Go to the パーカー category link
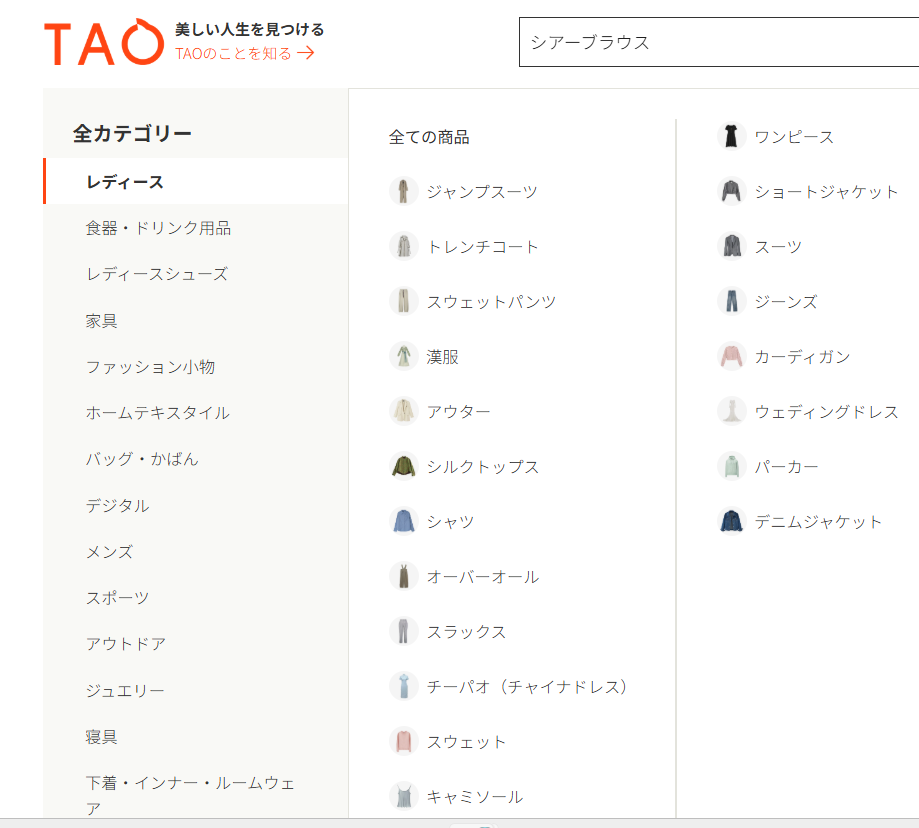Screen dimensions: 919x828 coord(786,467)
